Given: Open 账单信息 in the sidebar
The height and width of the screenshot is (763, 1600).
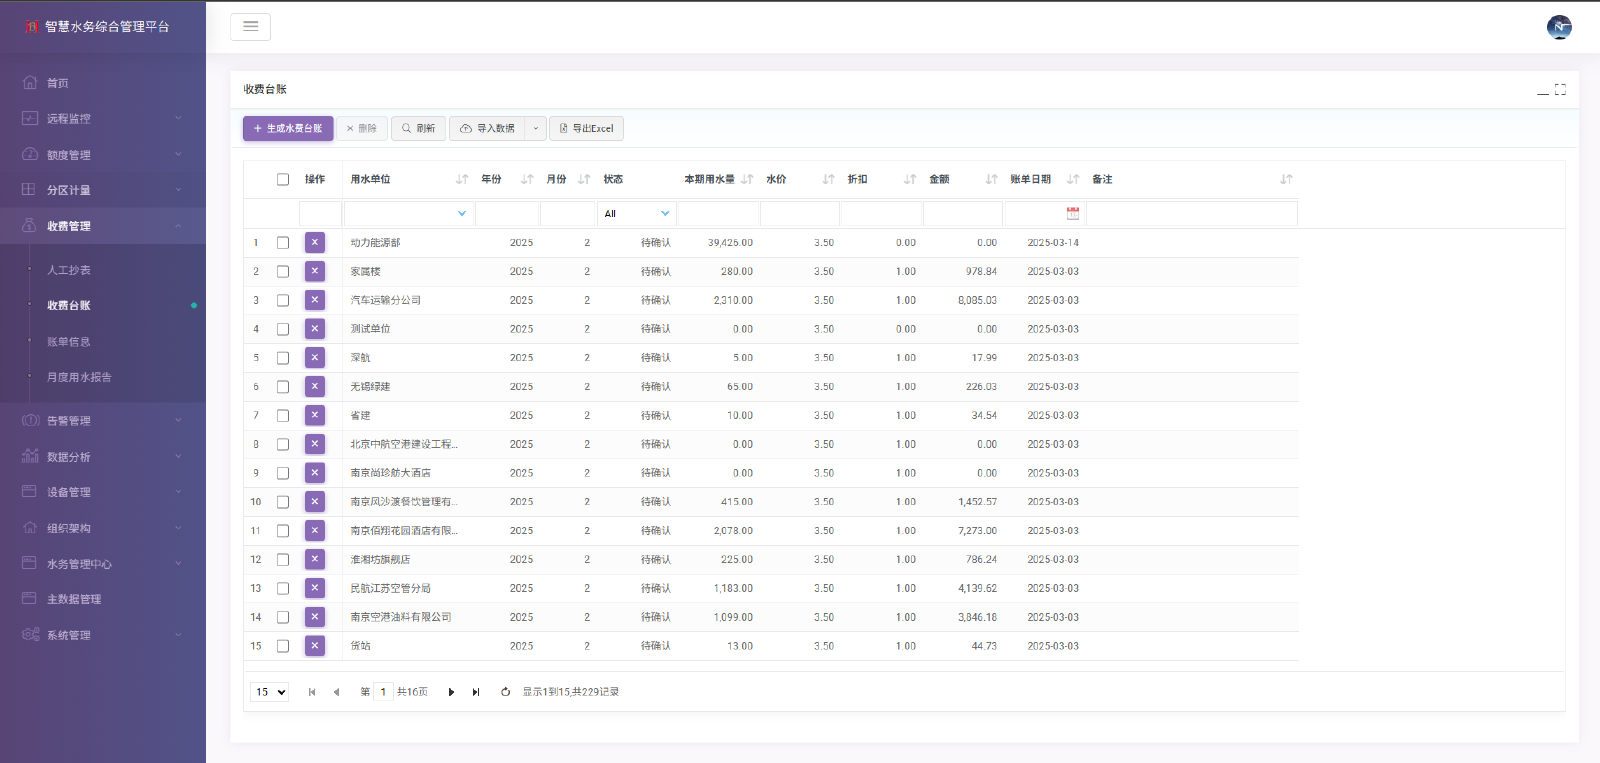Looking at the screenshot, I should pos(69,342).
